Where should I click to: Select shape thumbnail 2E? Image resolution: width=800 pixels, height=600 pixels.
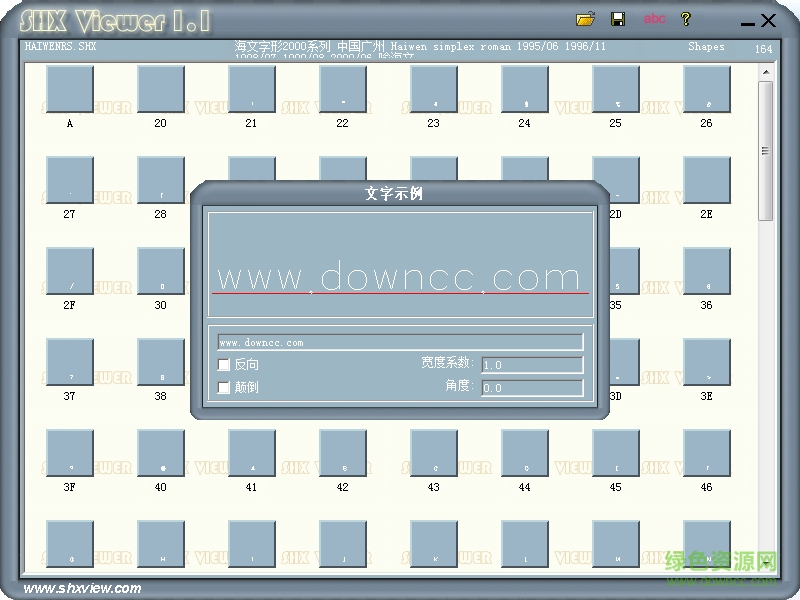click(707, 180)
